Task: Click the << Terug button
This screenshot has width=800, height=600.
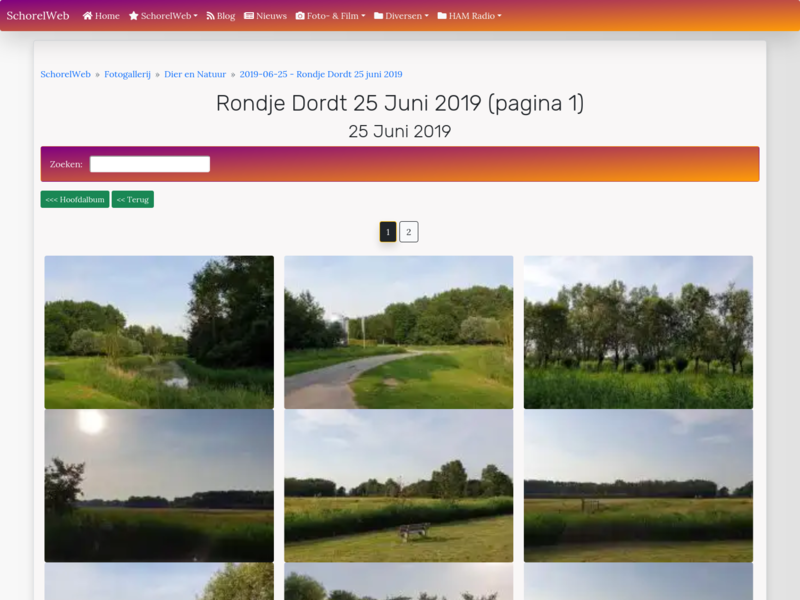Action: click(x=133, y=199)
